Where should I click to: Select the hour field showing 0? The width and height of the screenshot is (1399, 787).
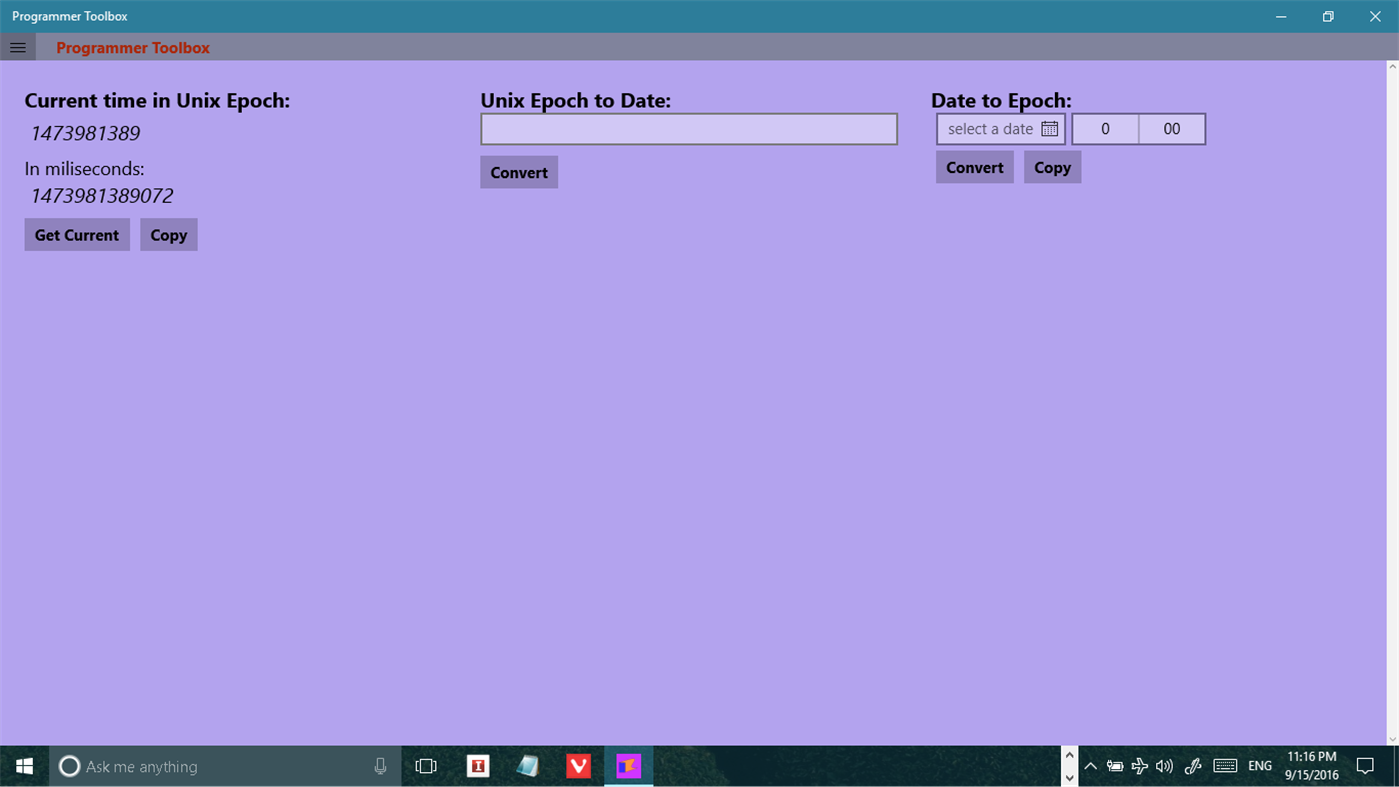pos(1105,129)
